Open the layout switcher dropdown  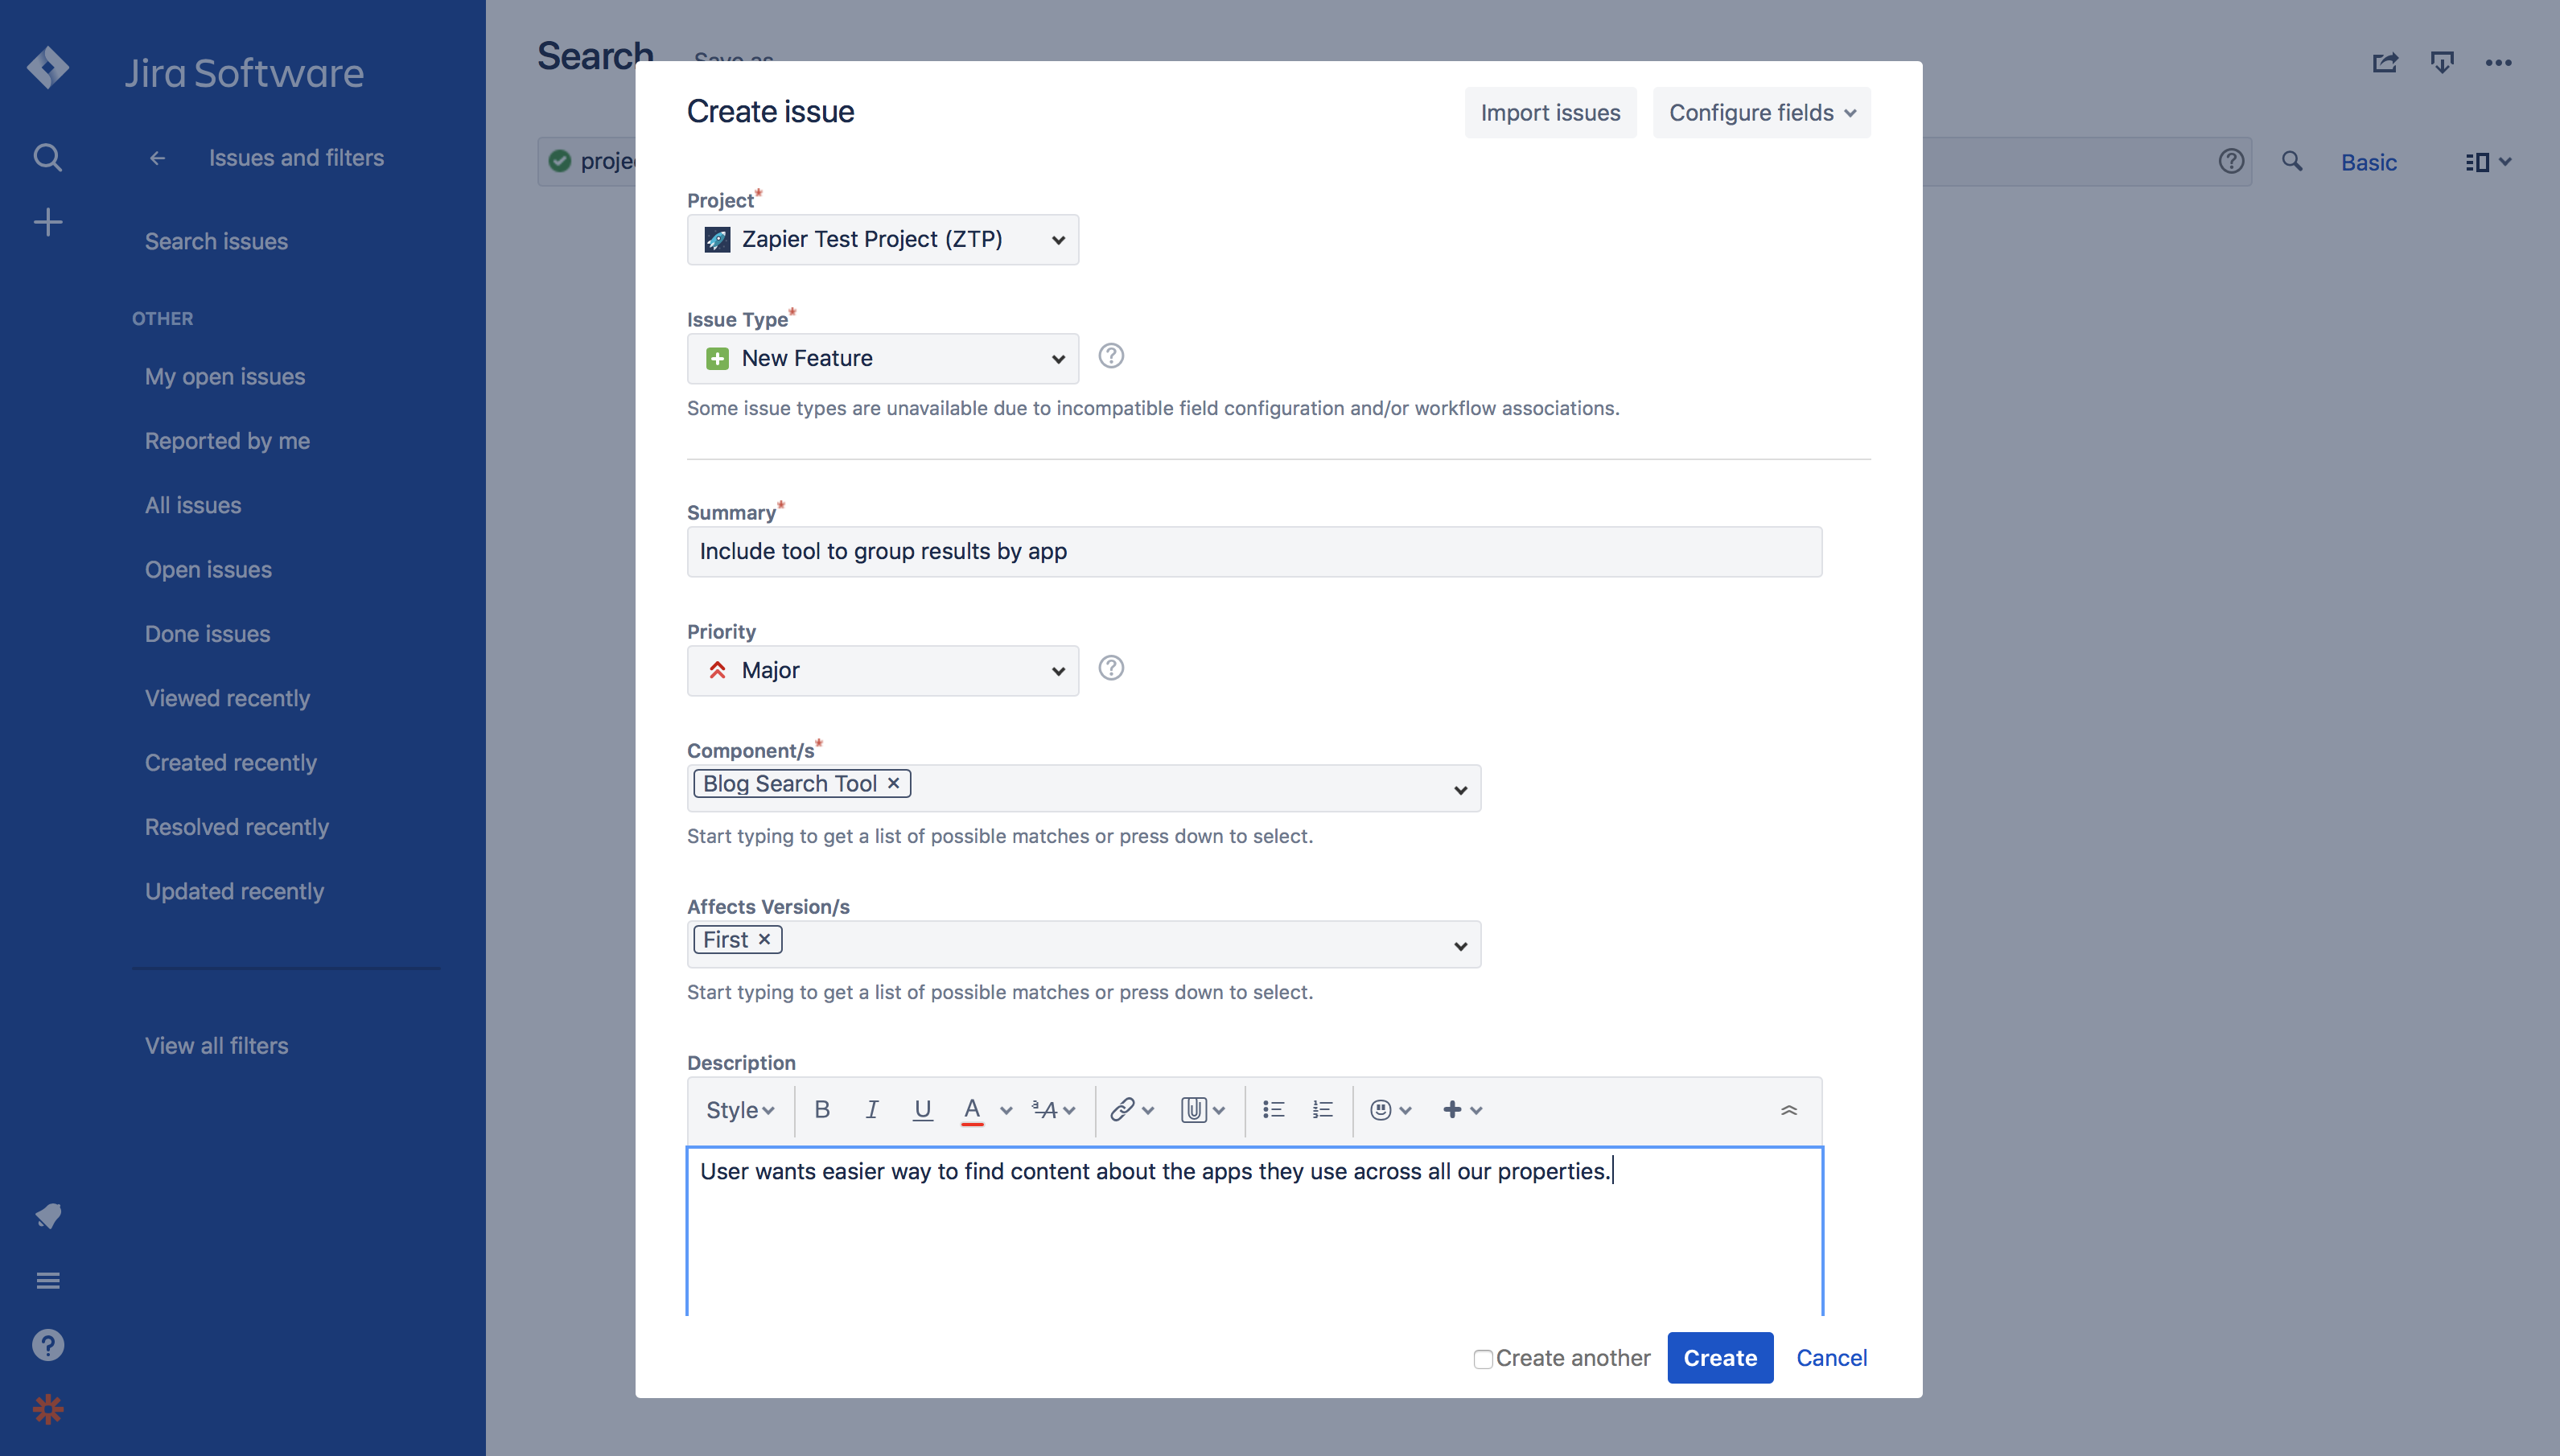coord(2488,162)
